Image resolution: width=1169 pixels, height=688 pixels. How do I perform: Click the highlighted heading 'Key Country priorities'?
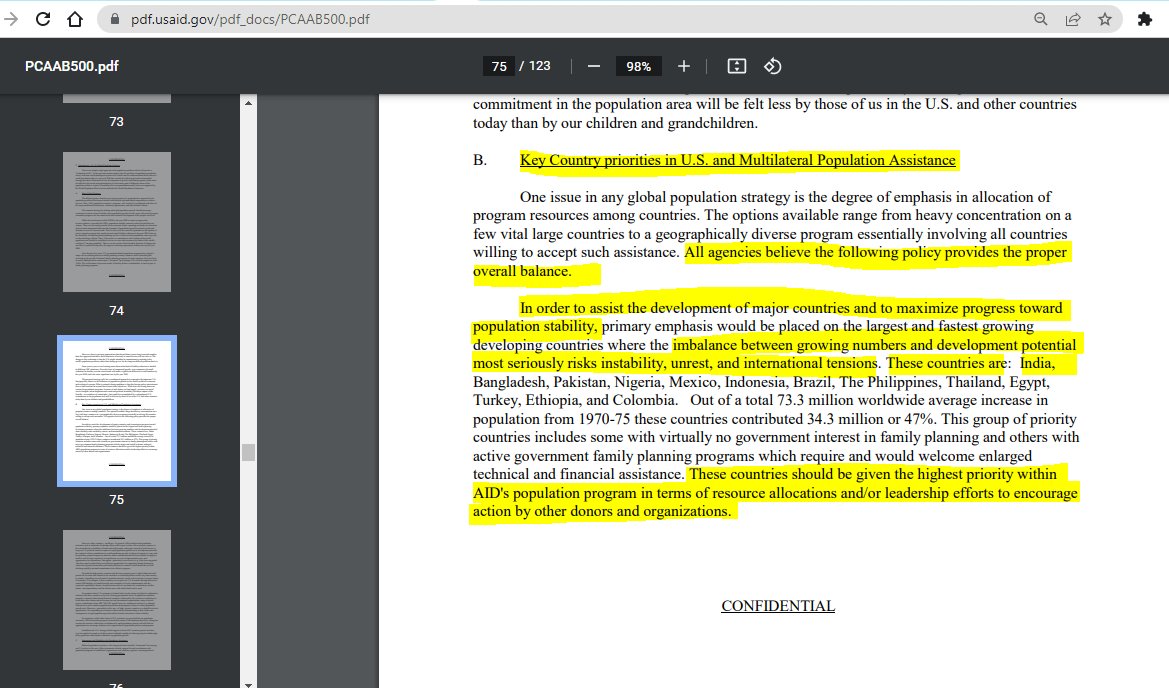pos(737,160)
